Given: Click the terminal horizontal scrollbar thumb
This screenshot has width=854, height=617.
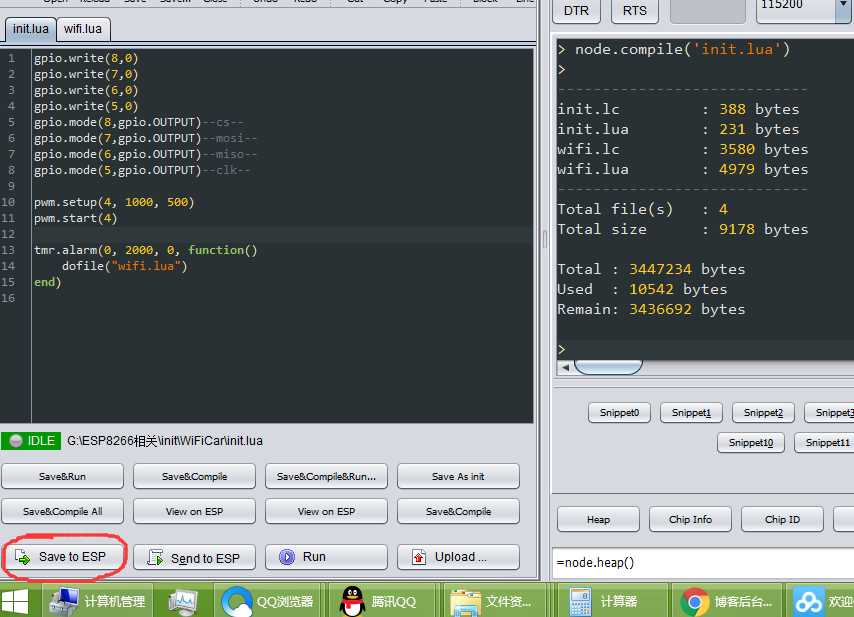Looking at the screenshot, I should (x=608, y=368).
